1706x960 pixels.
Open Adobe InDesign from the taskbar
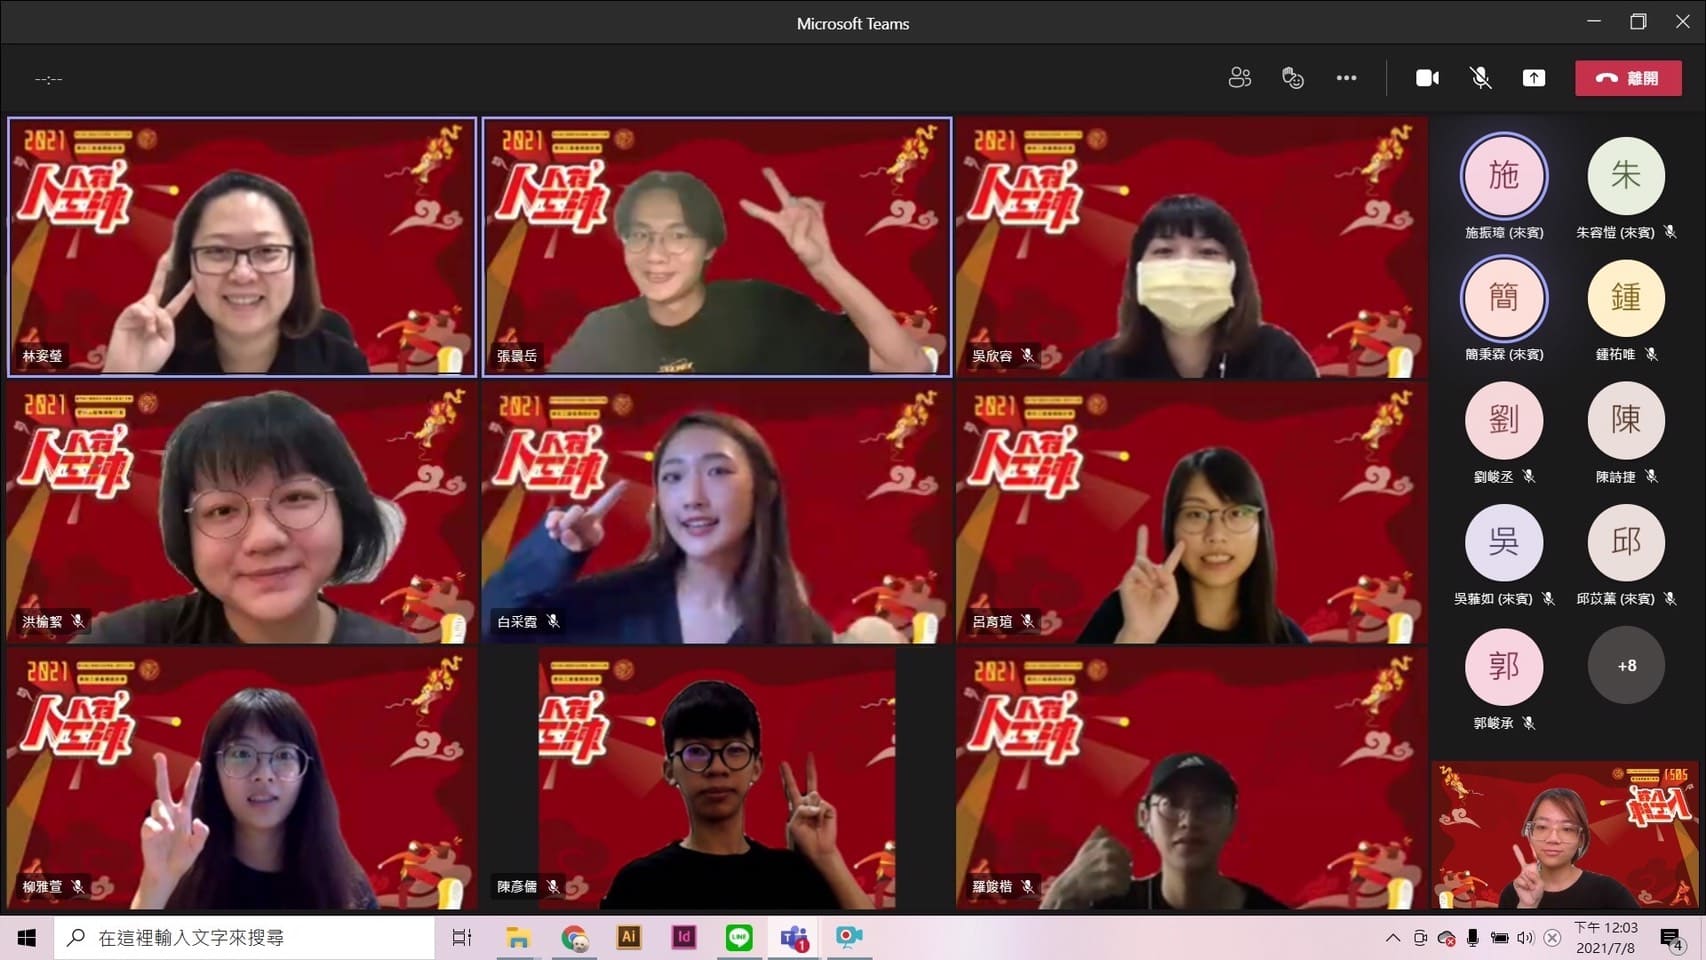(684, 938)
